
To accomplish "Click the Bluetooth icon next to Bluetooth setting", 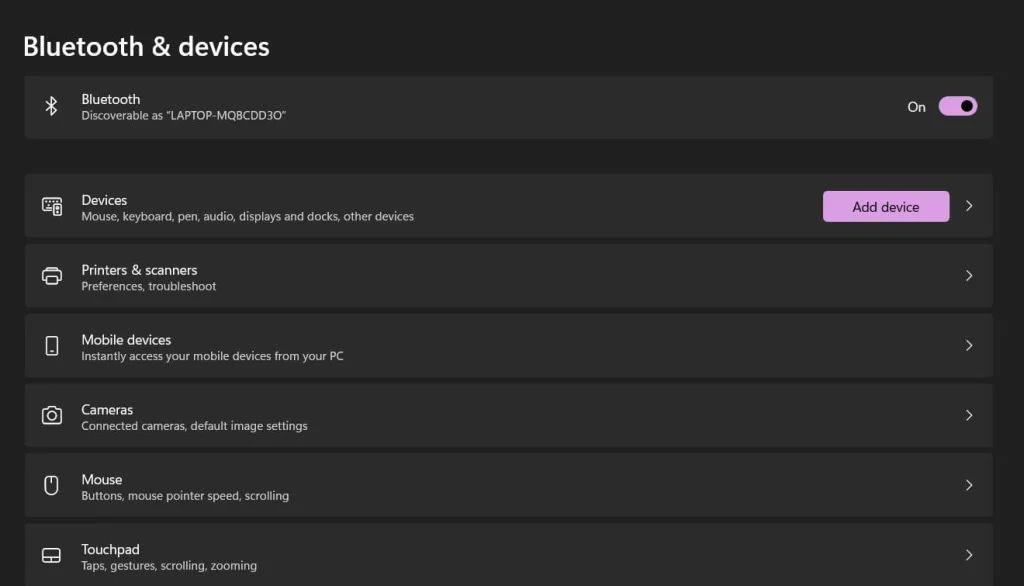I will (51, 106).
